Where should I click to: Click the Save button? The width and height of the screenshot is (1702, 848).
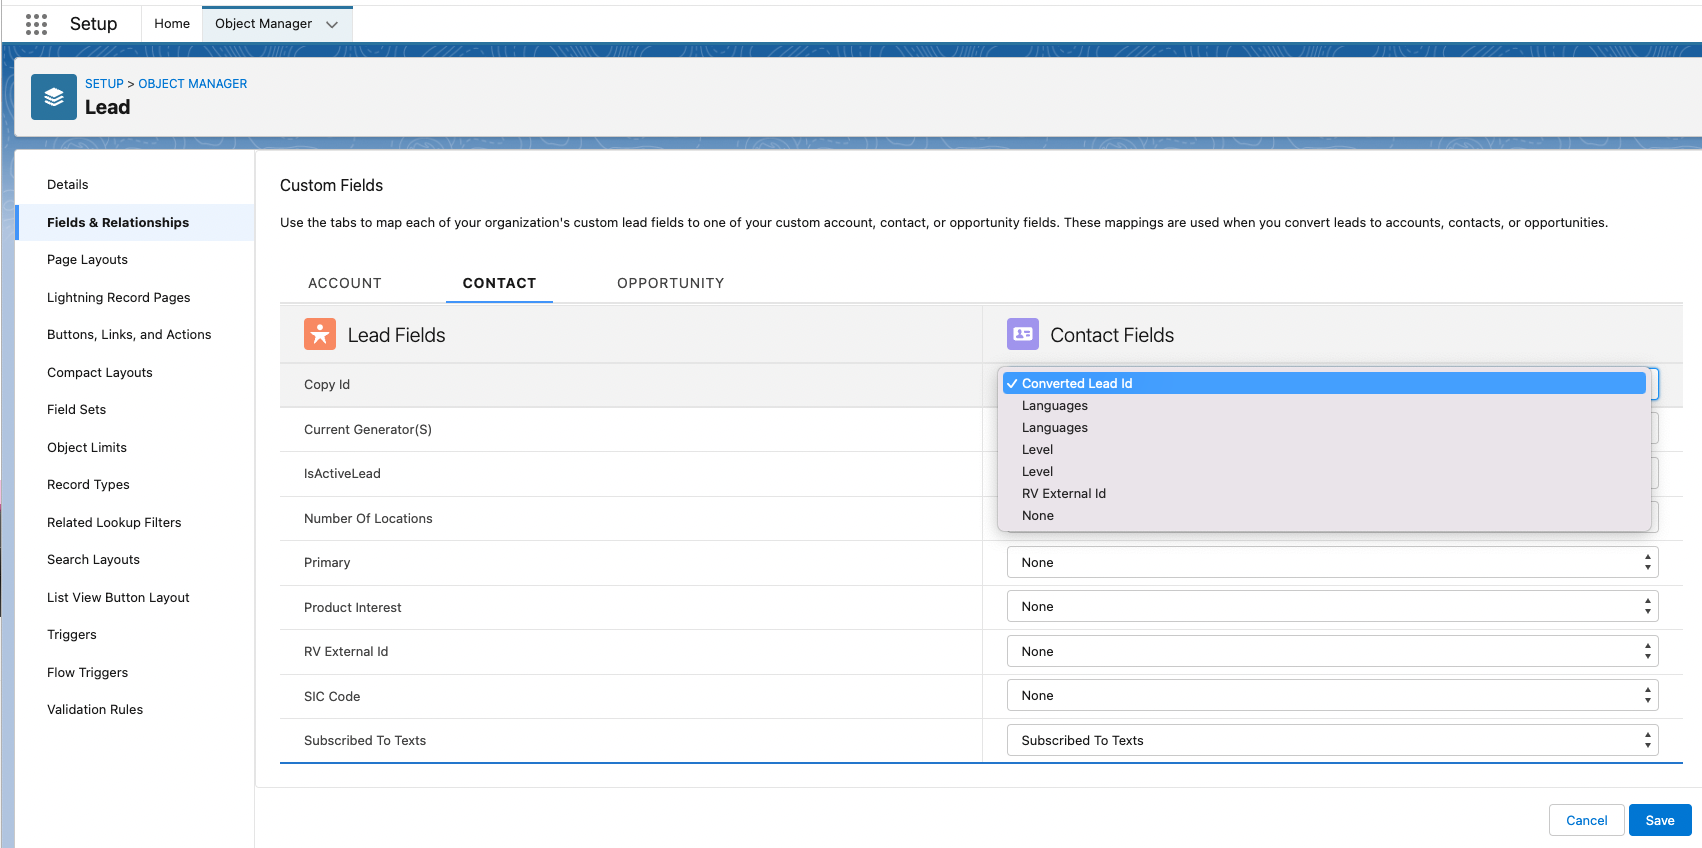pyautogui.click(x=1660, y=820)
